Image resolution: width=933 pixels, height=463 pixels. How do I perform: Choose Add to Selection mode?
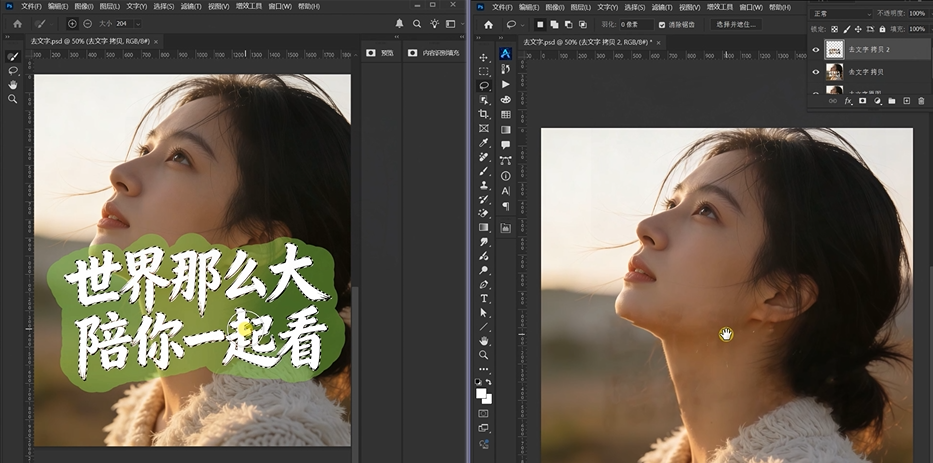pyautogui.click(x=555, y=24)
